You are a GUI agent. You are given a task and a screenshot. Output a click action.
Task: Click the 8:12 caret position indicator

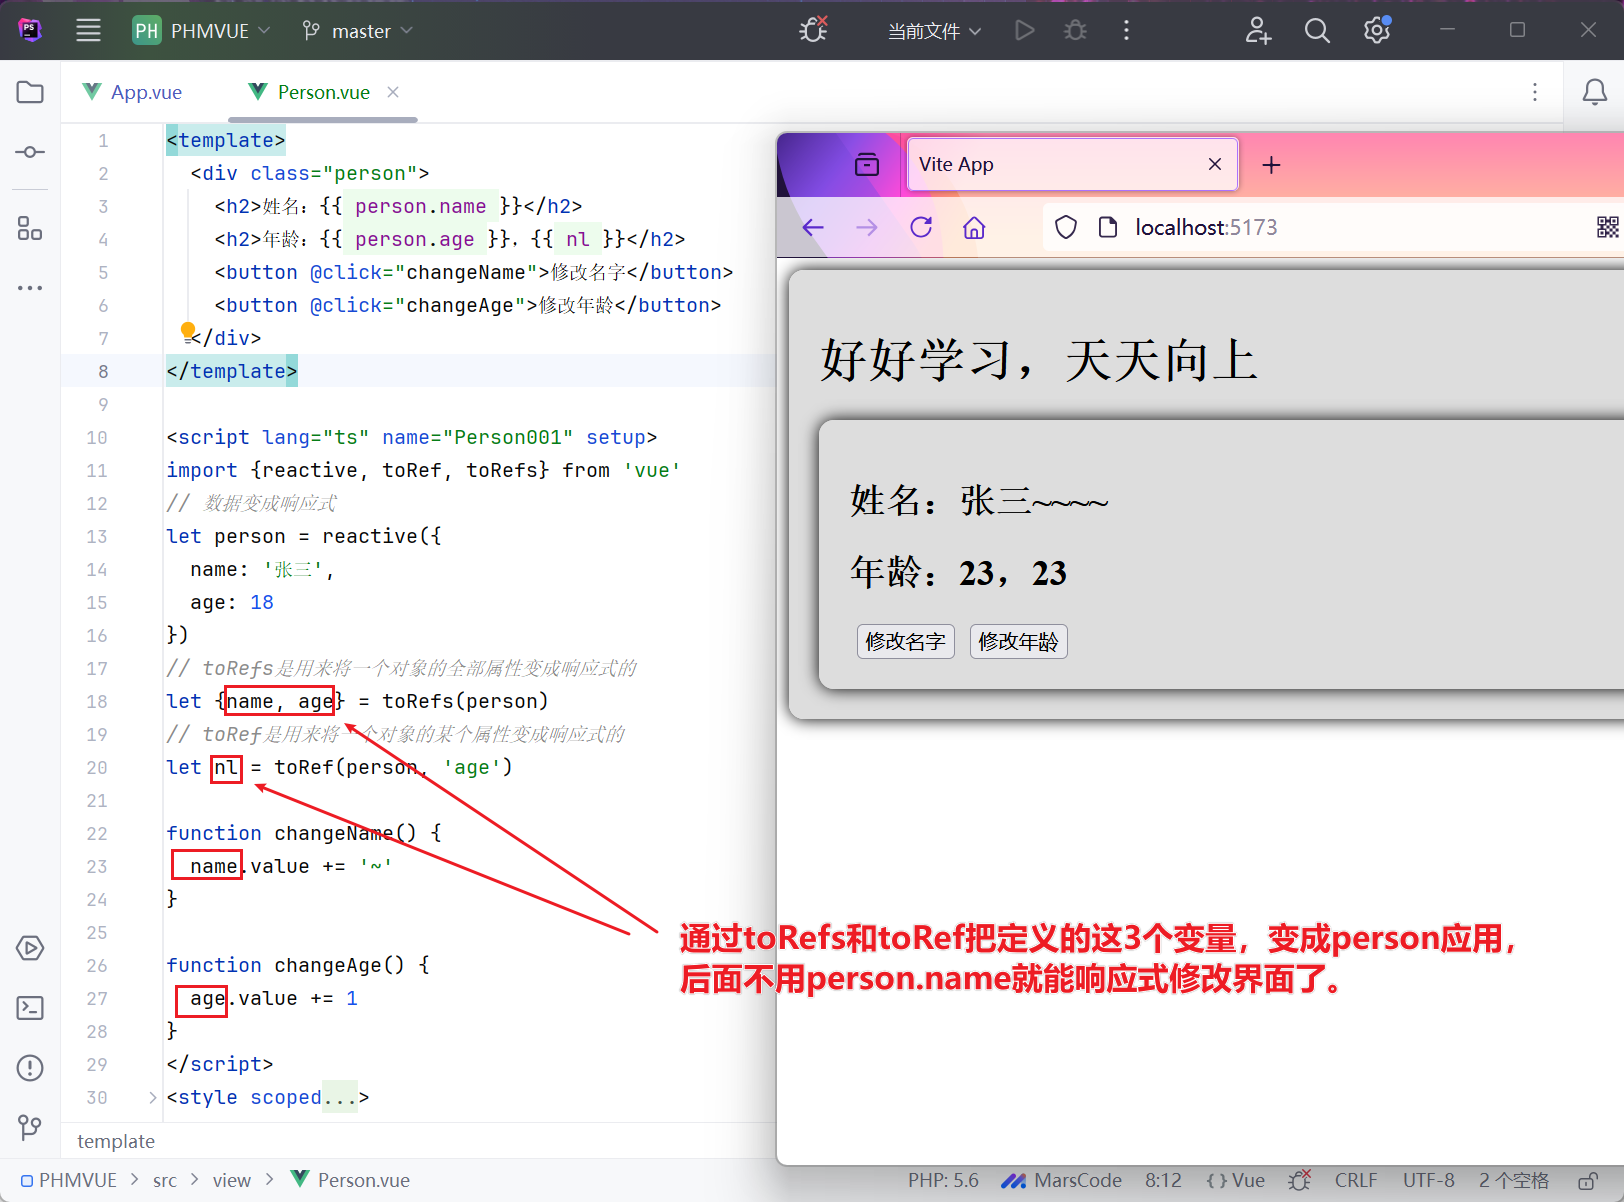(1163, 1180)
